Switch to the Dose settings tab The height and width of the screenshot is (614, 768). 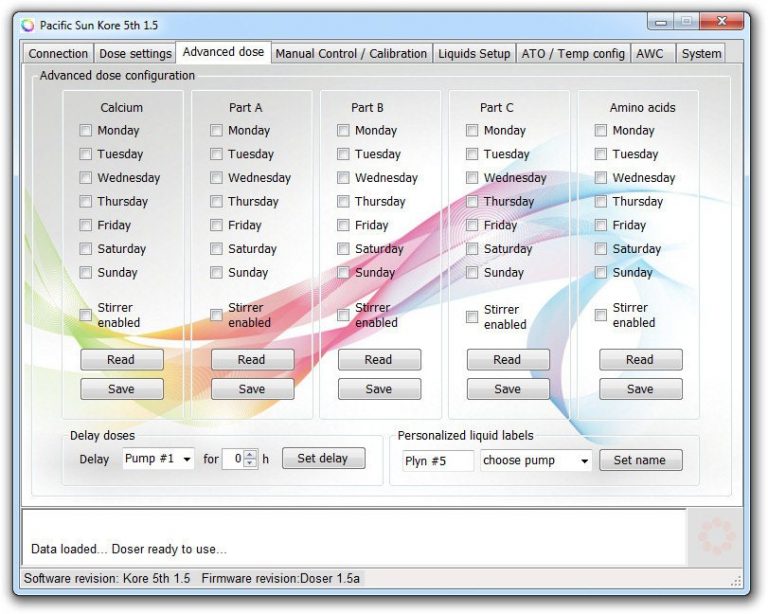tap(135, 54)
